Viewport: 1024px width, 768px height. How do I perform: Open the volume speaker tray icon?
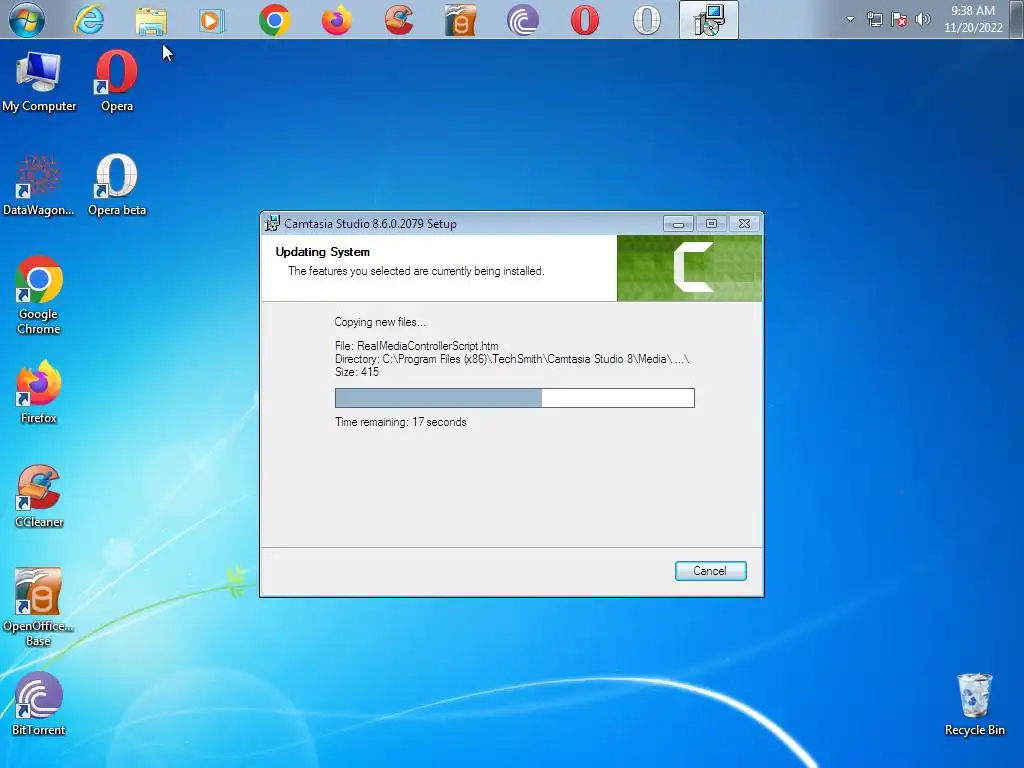pyautogui.click(x=923, y=20)
